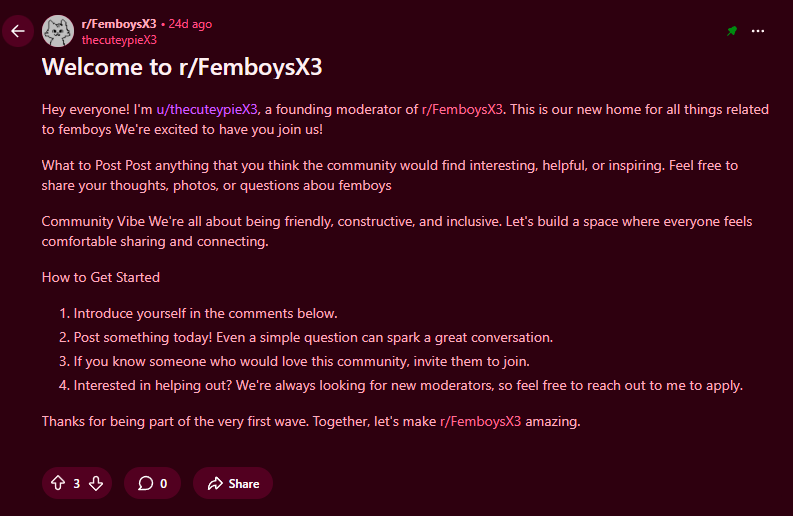Open thecuteypieX3 author profile under subreddit name
The width and height of the screenshot is (793, 516).
point(119,40)
